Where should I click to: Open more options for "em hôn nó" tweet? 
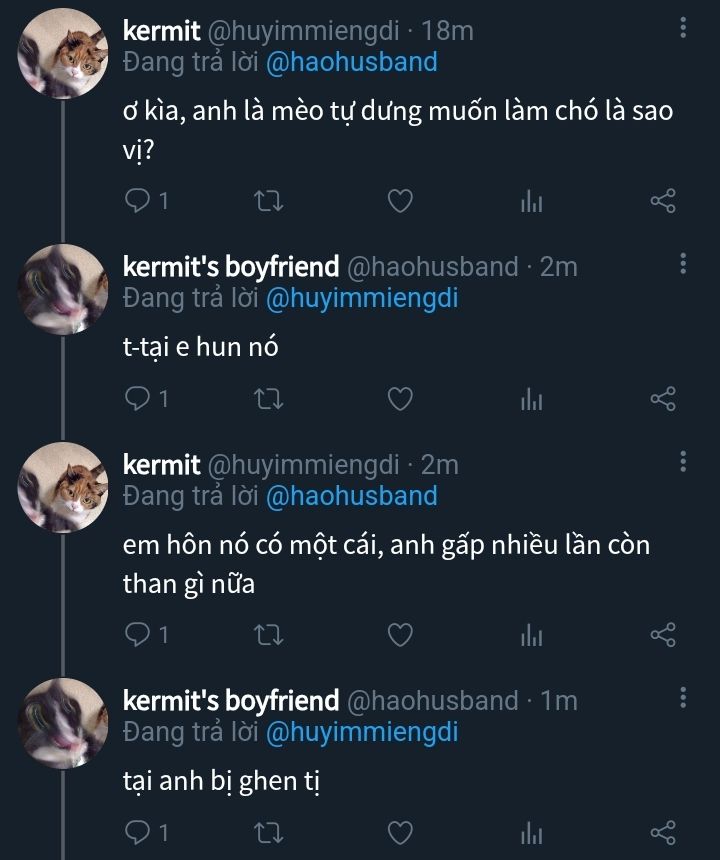point(683,462)
